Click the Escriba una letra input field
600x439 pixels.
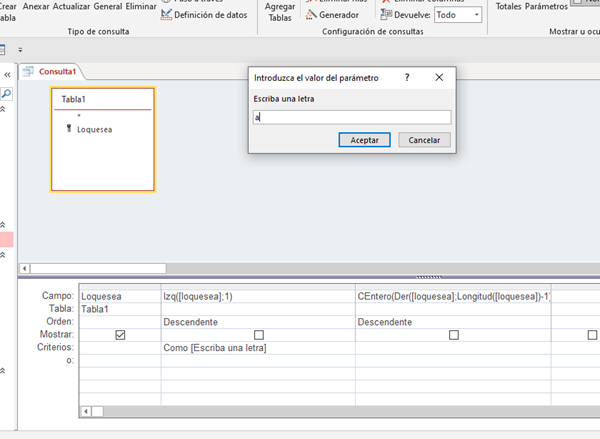(352, 117)
